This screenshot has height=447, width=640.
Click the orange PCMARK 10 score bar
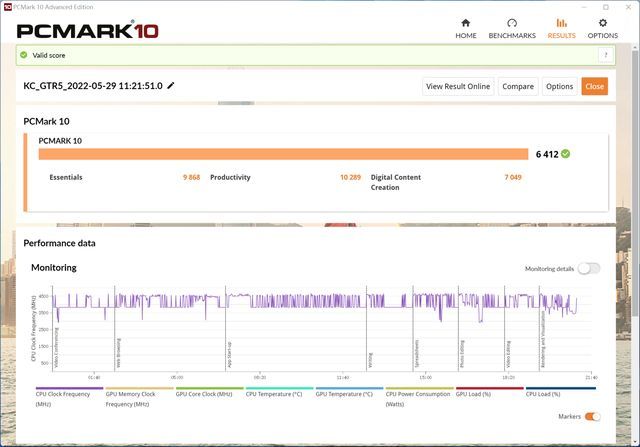(x=283, y=154)
